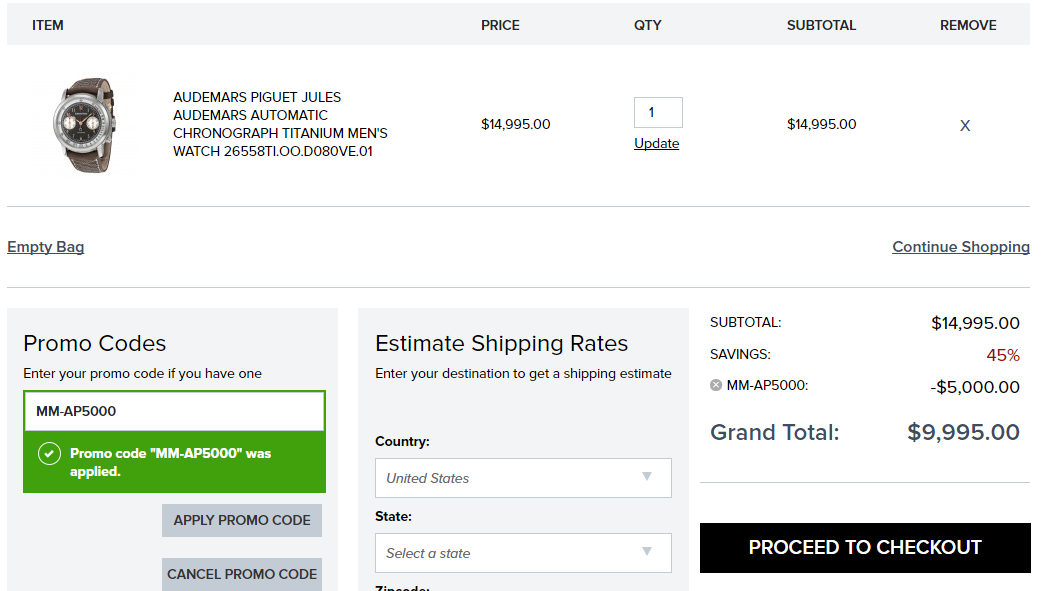Open the Country dropdown

(x=522, y=478)
